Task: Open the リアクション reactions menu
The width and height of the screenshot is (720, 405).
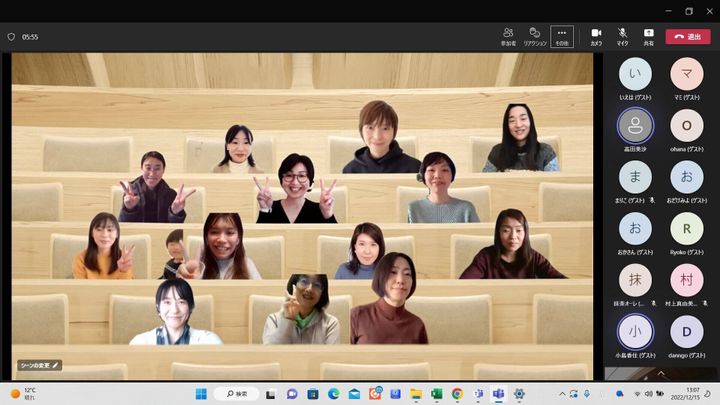Action: pos(535,36)
